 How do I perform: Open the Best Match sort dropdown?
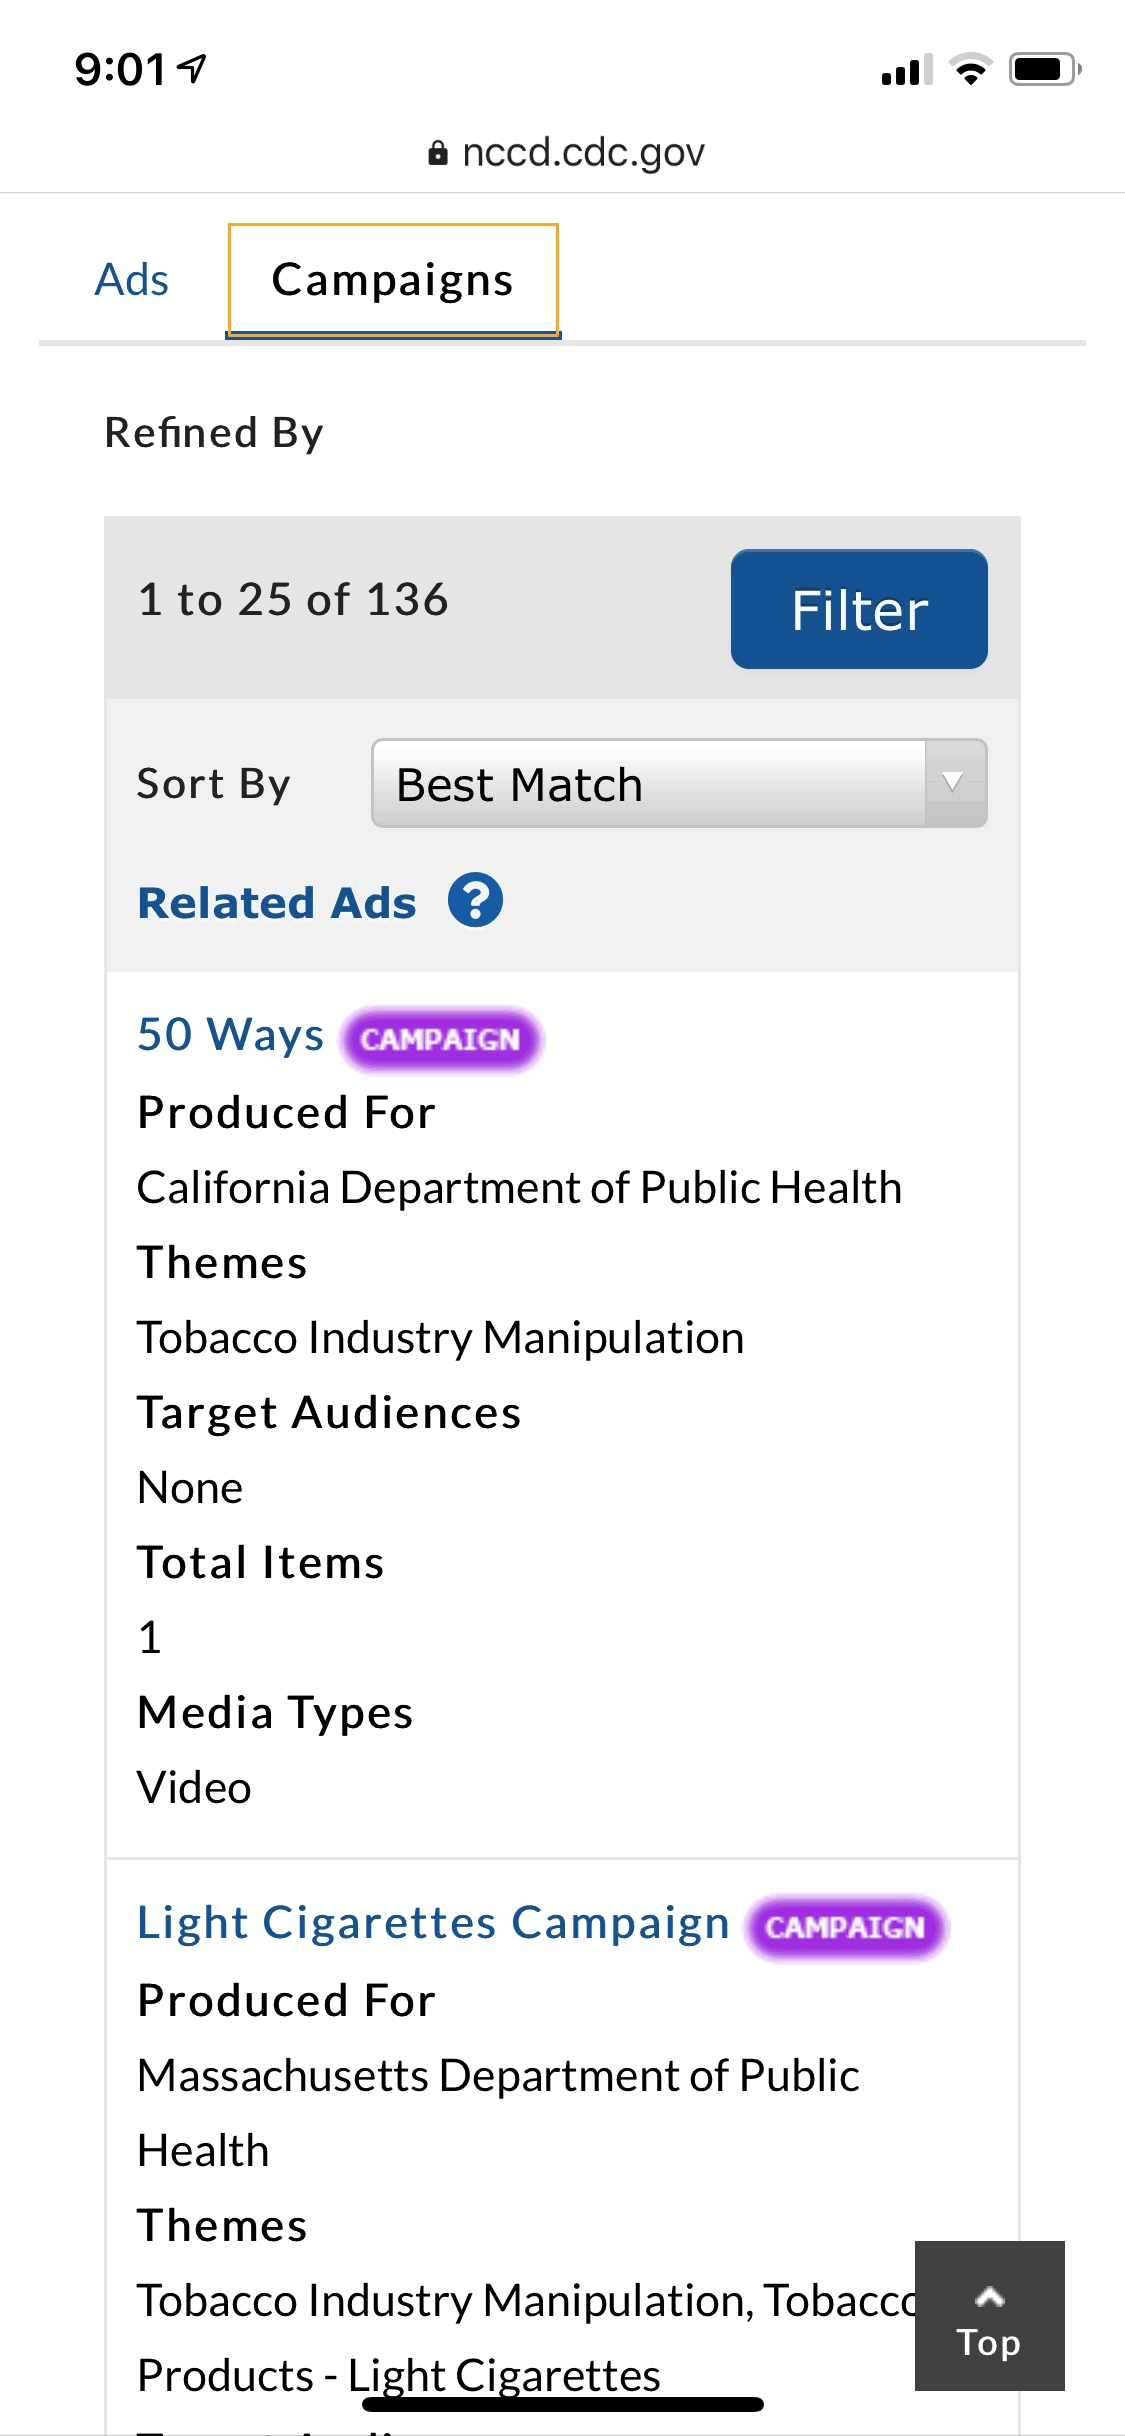[x=679, y=784]
